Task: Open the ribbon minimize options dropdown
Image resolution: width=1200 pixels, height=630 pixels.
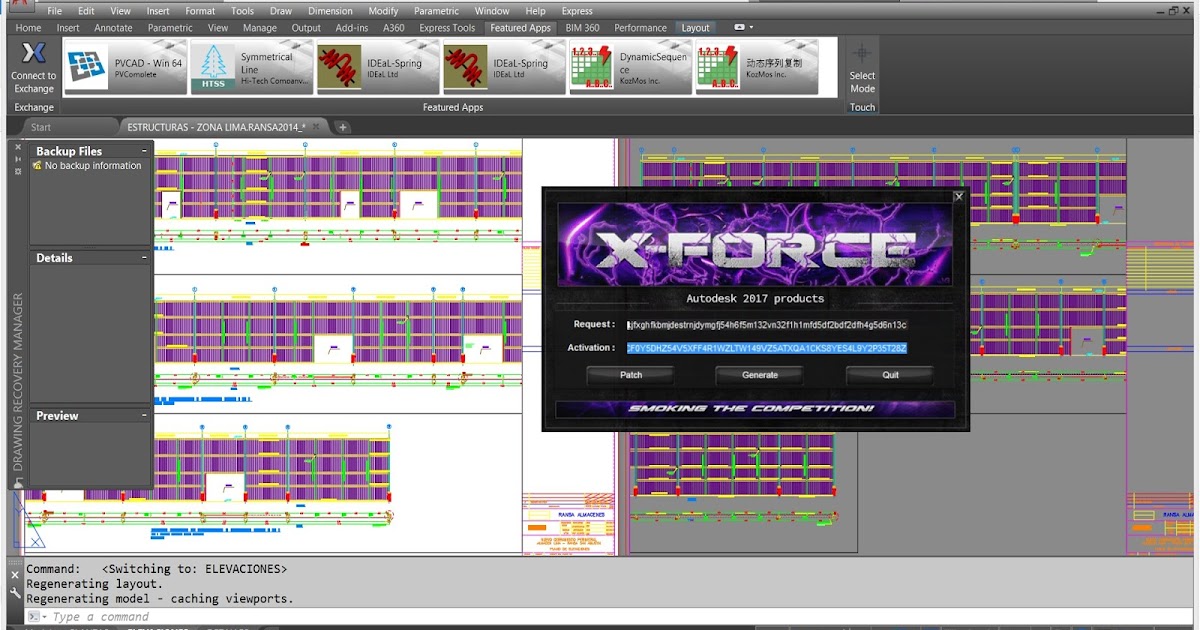Action: coord(744,28)
